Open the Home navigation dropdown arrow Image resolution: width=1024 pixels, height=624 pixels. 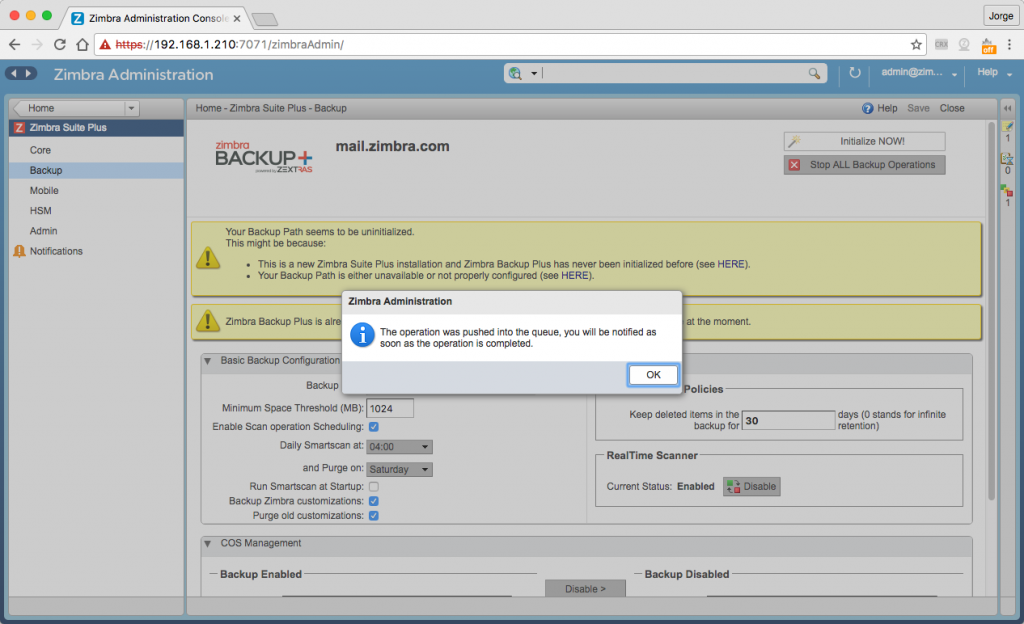(x=131, y=108)
